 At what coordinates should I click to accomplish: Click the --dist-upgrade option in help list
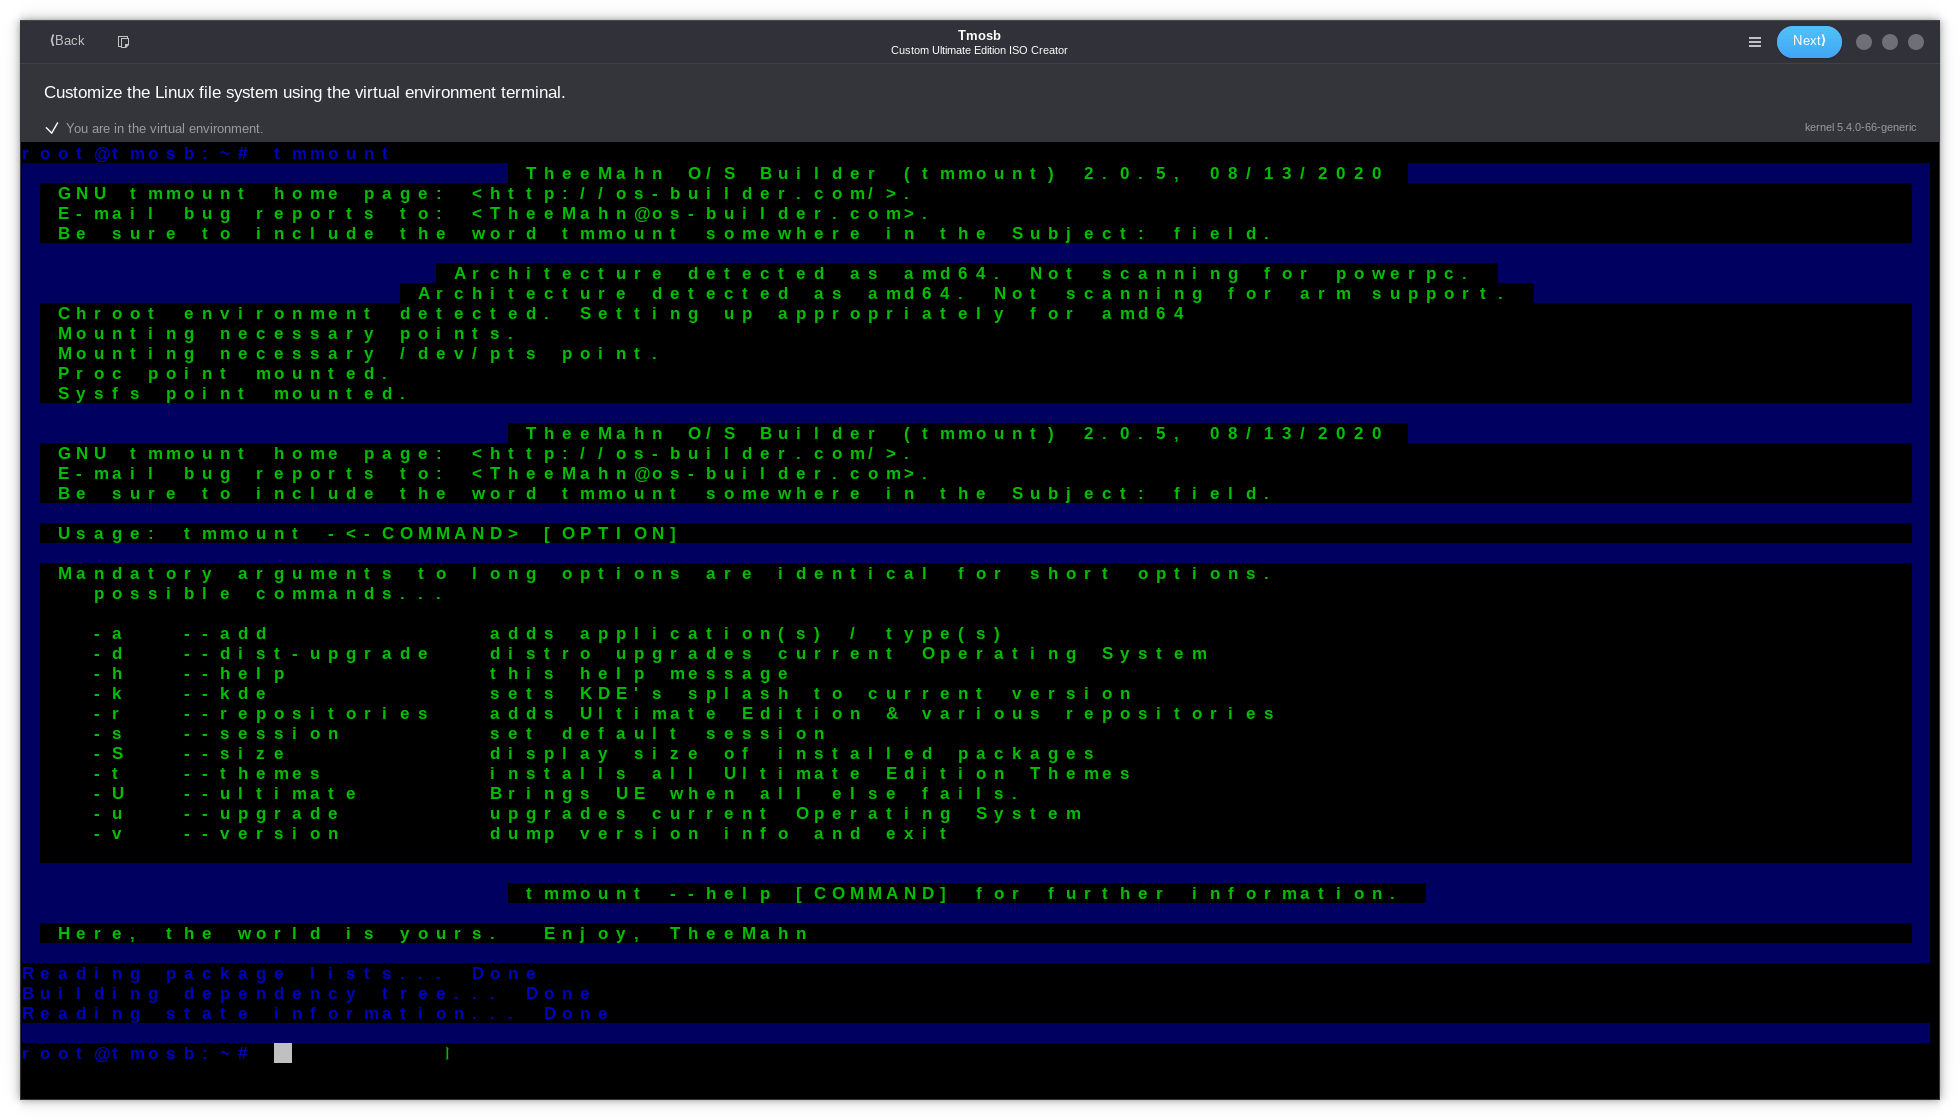coord(306,654)
